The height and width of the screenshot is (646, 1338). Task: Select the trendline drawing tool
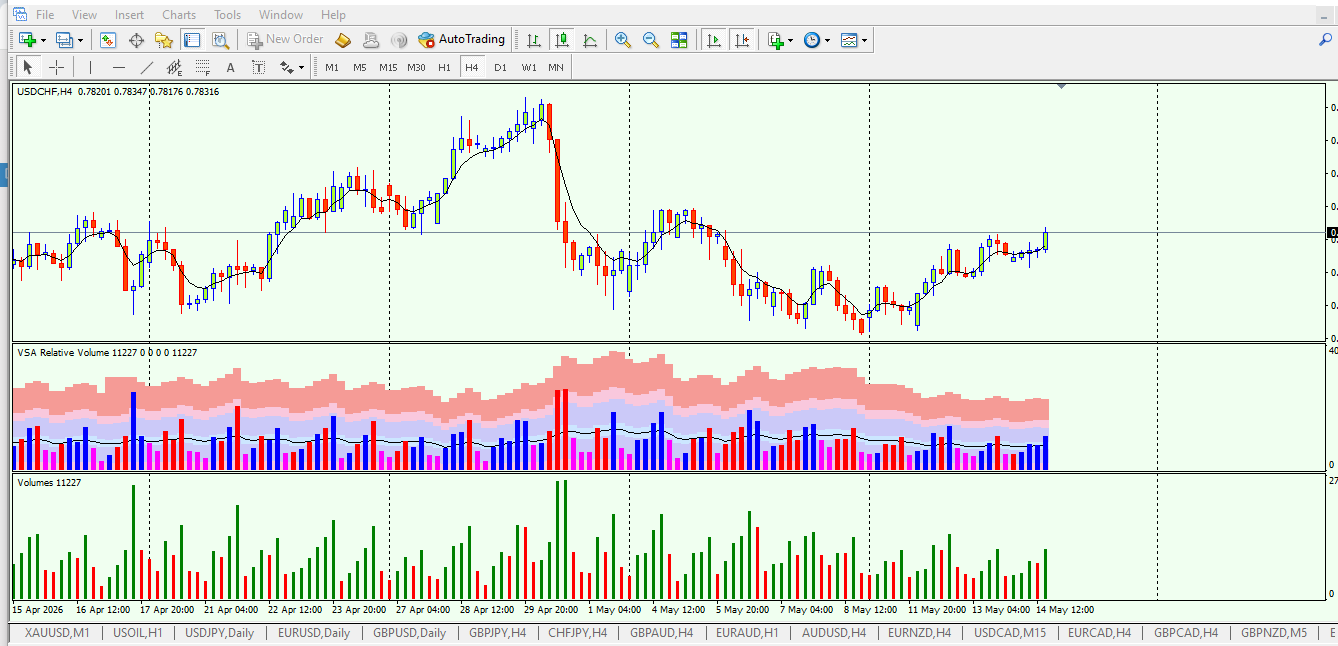(147, 67)
